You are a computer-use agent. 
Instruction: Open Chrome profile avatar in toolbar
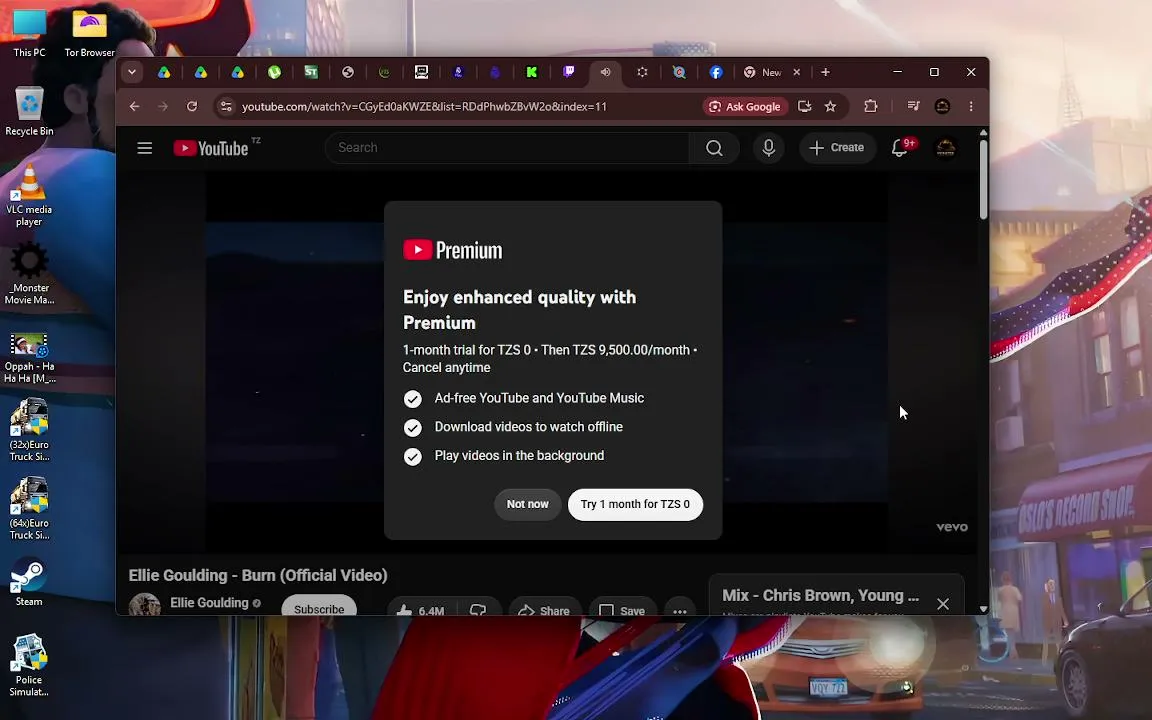tap(942, 107)
